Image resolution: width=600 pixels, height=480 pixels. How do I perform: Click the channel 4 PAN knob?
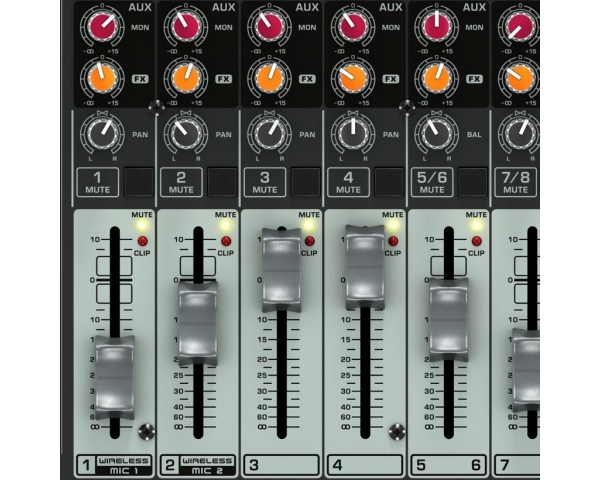[353, 134]
